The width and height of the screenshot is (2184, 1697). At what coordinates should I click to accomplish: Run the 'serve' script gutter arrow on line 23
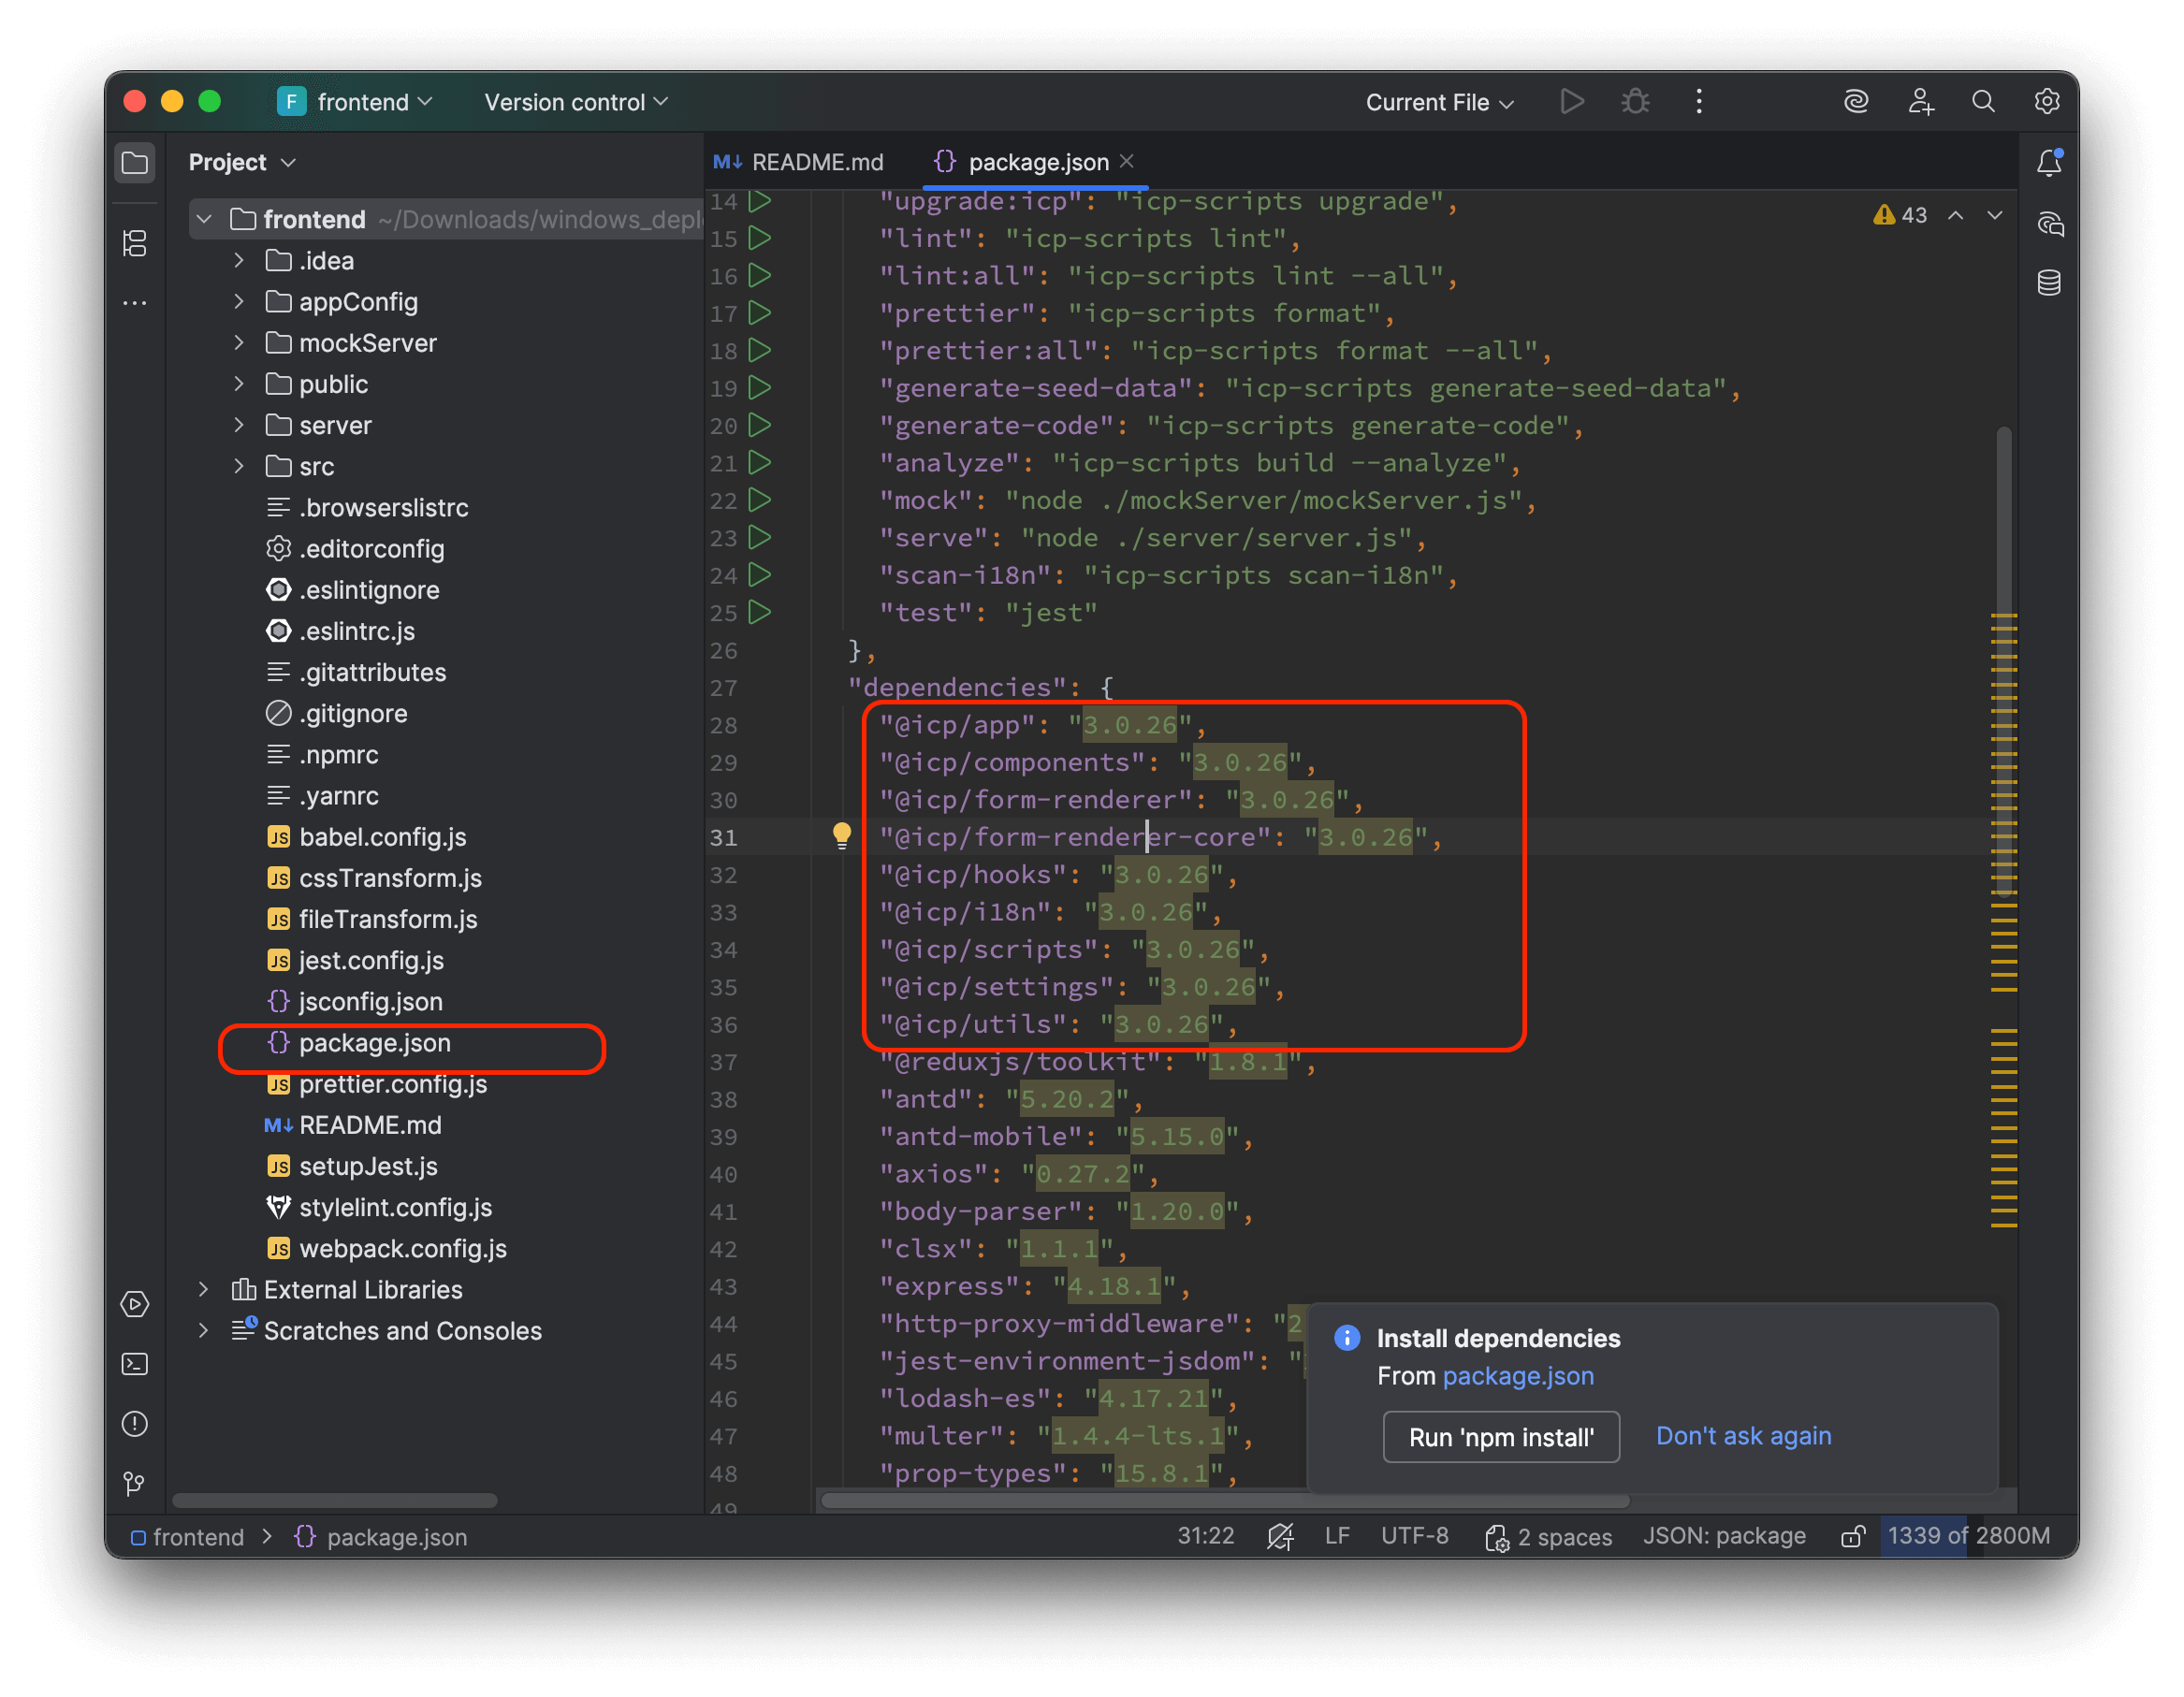(x=760, y=537)
